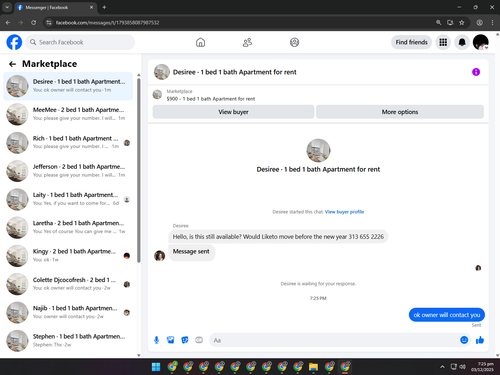Click the scroll down arrow of conversation list
The image size is (500, 375).
point(139,355)
